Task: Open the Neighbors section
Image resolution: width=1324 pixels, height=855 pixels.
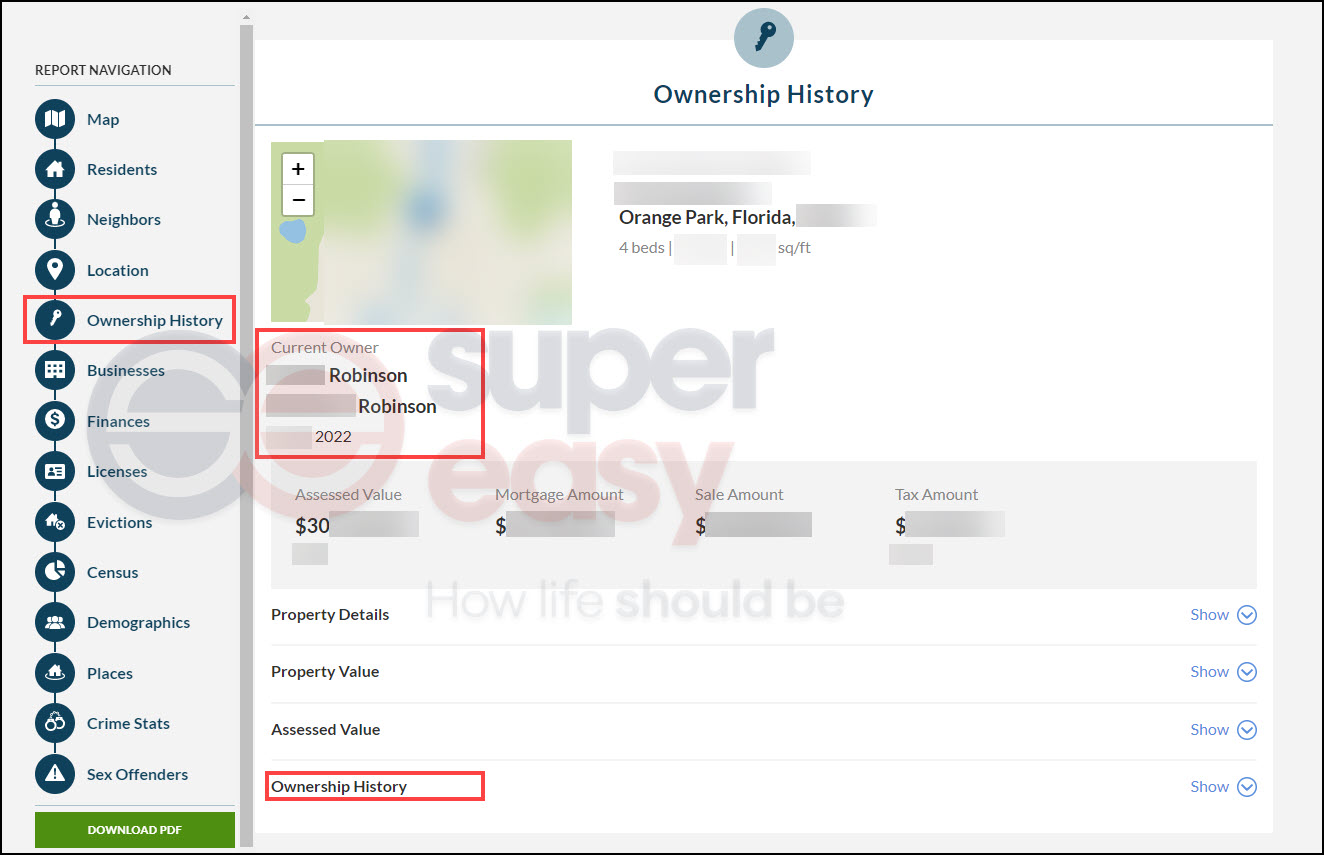Action: [x=124, y=219]
